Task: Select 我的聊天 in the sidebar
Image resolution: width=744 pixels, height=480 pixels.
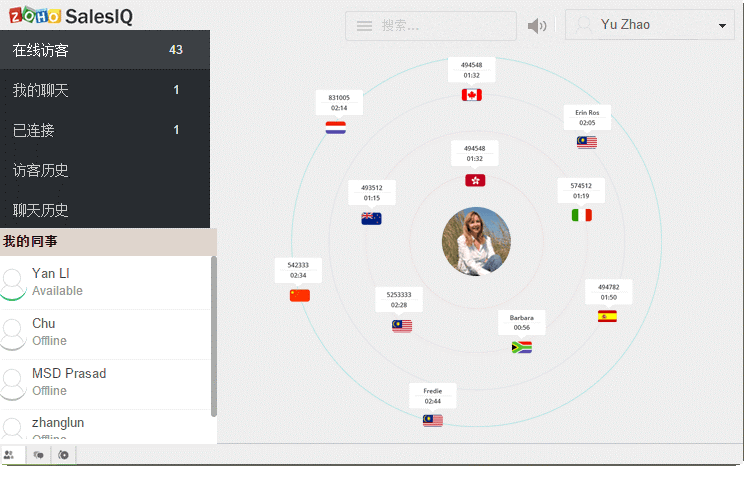Action: click(x=105, y=90)
